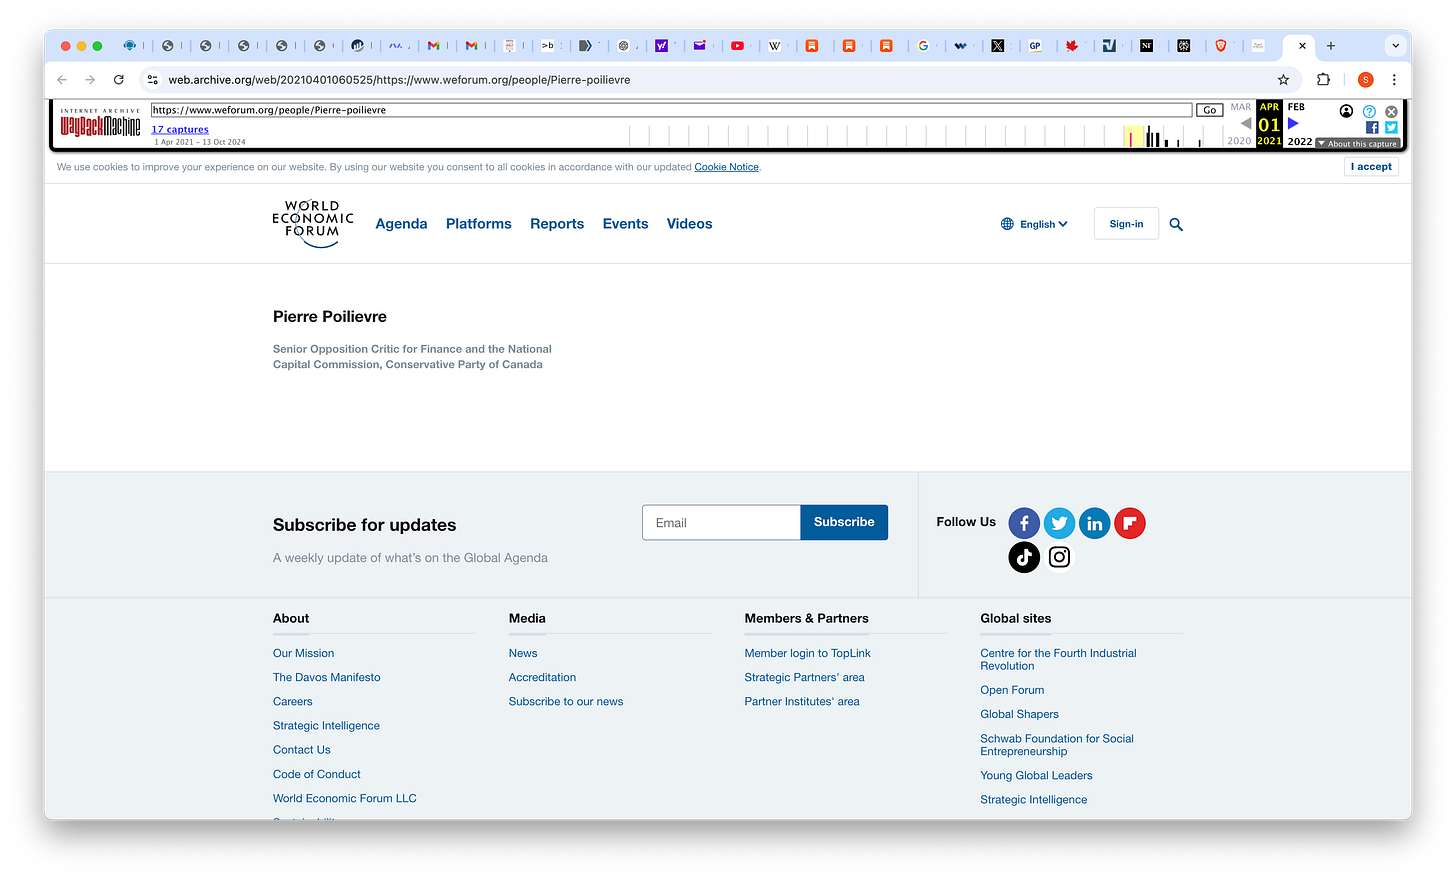Switch to the X tab

click(x=997, y=46)
